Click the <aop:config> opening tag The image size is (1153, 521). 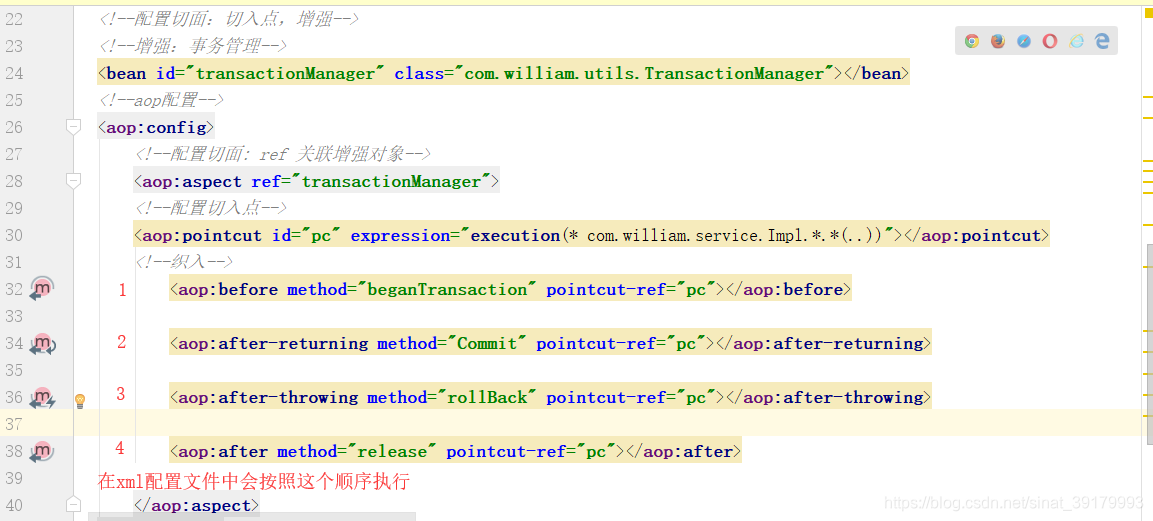click(156, 127)
